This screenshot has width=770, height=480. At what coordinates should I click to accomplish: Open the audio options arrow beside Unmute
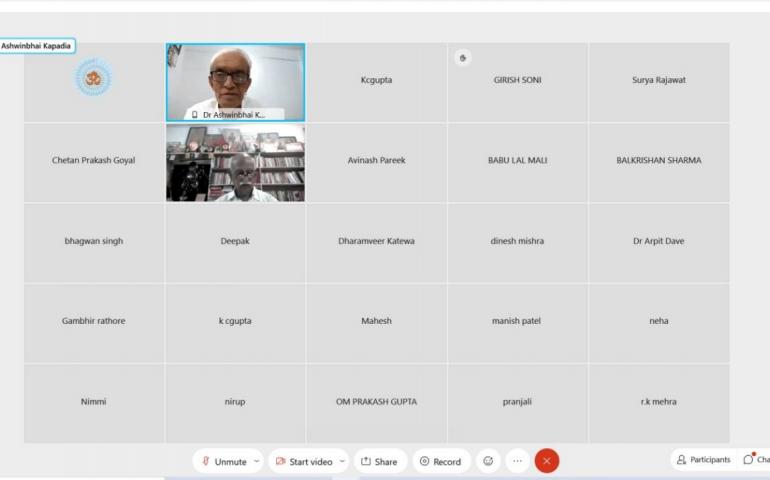[x=256, y=461]
